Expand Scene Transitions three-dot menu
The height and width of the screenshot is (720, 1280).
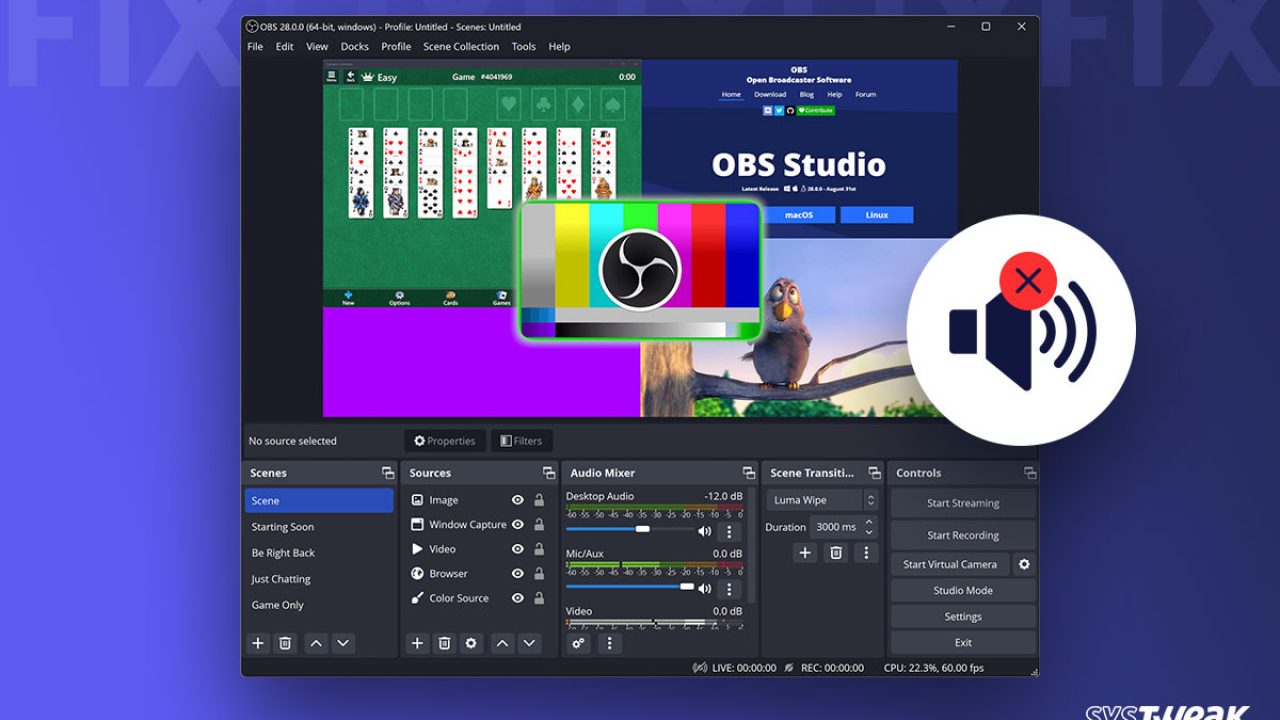point(866,552)
